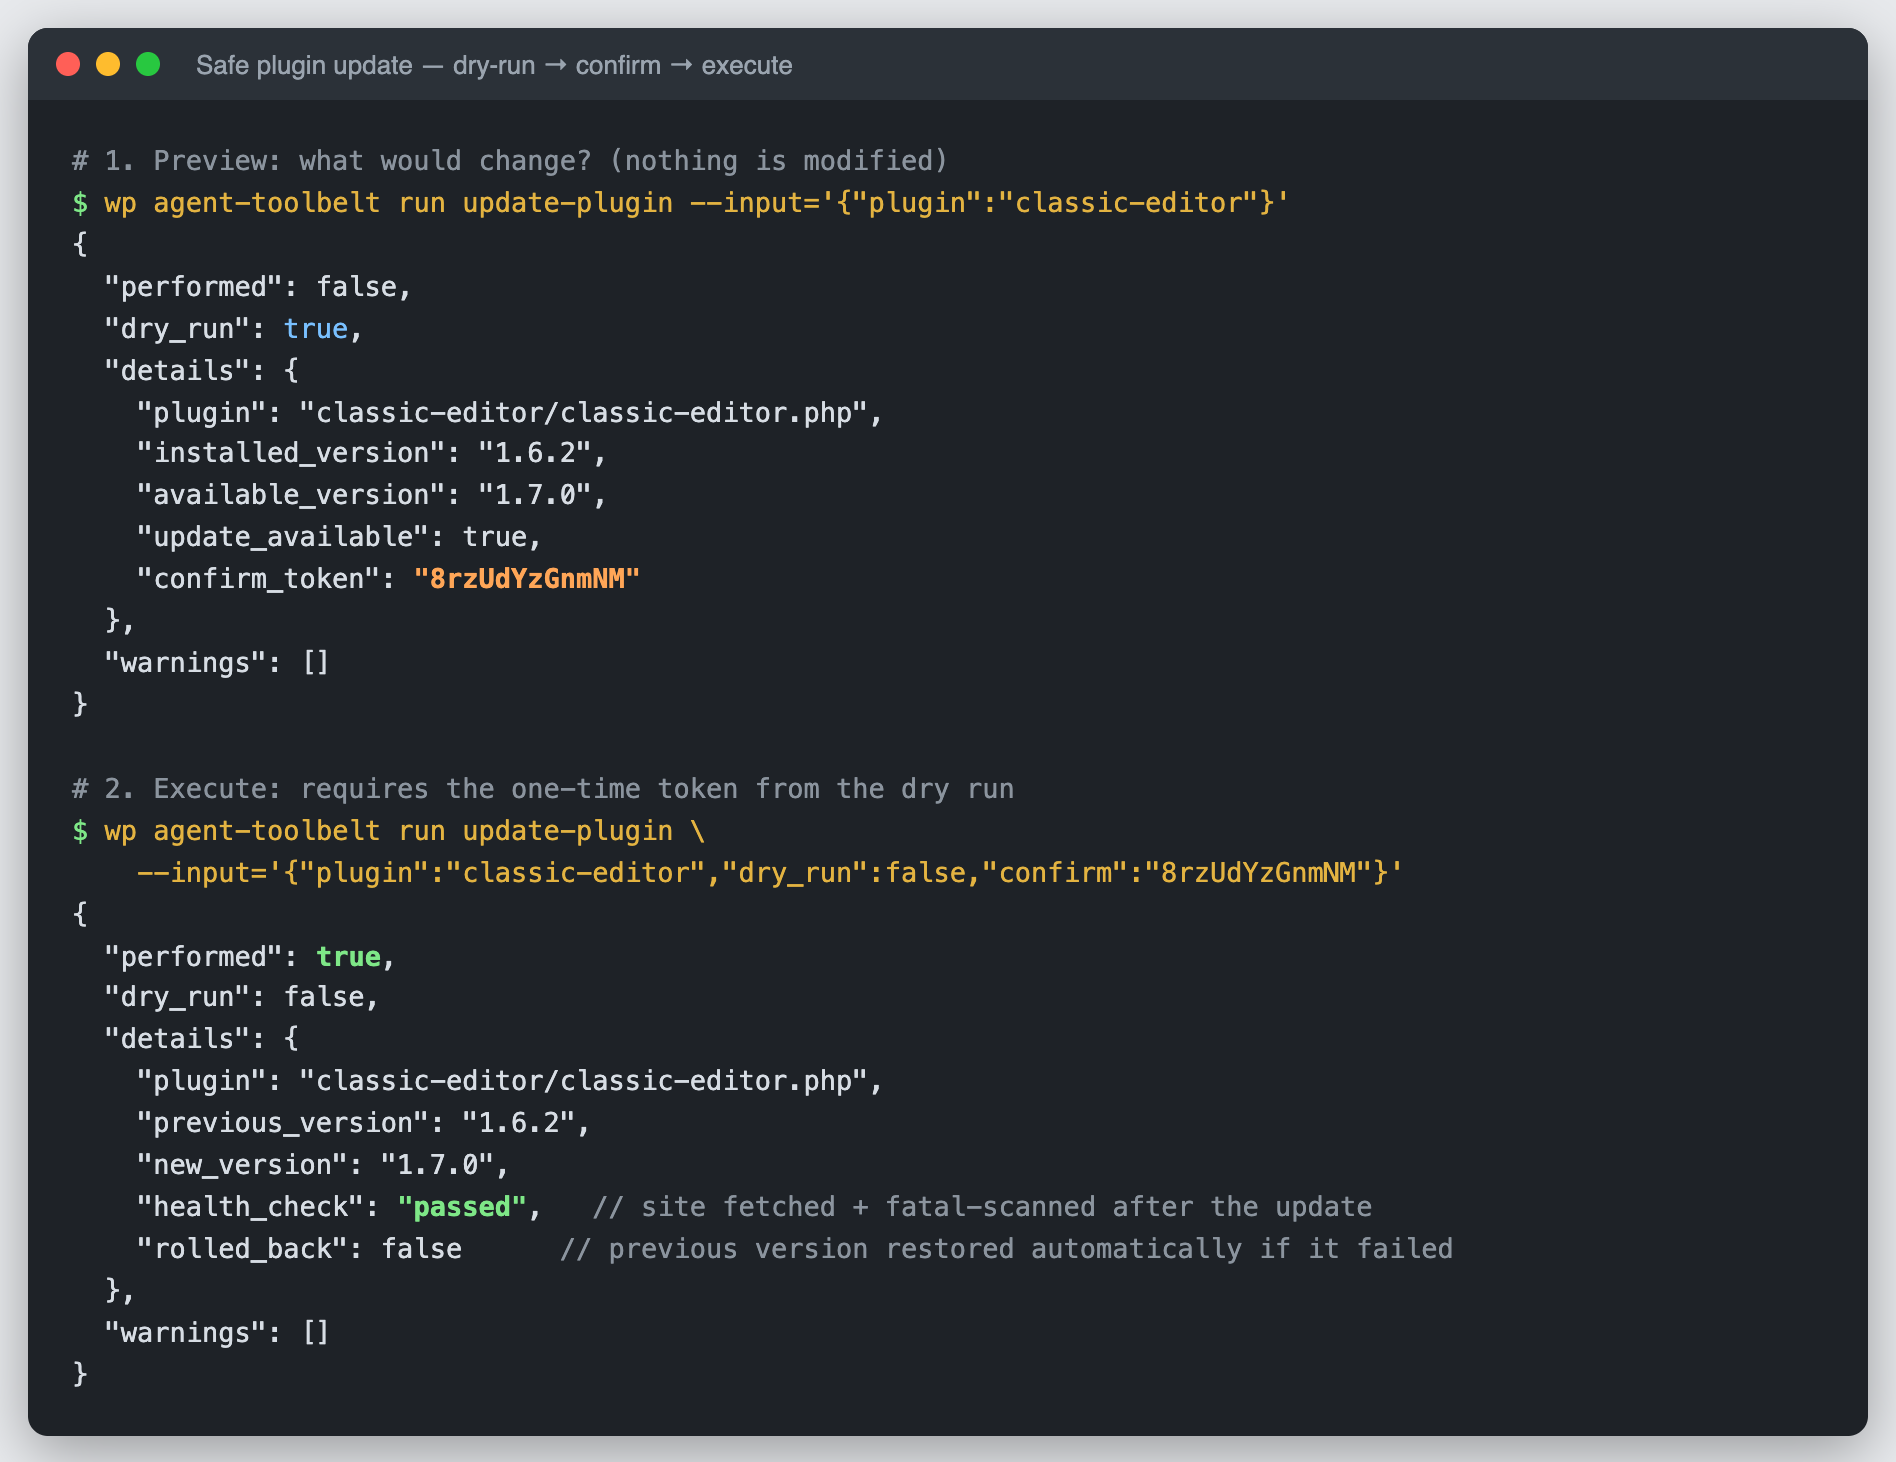
Task: Click the '"installed_version": "1.6.2"' line
Action: (x=372, y=453)
